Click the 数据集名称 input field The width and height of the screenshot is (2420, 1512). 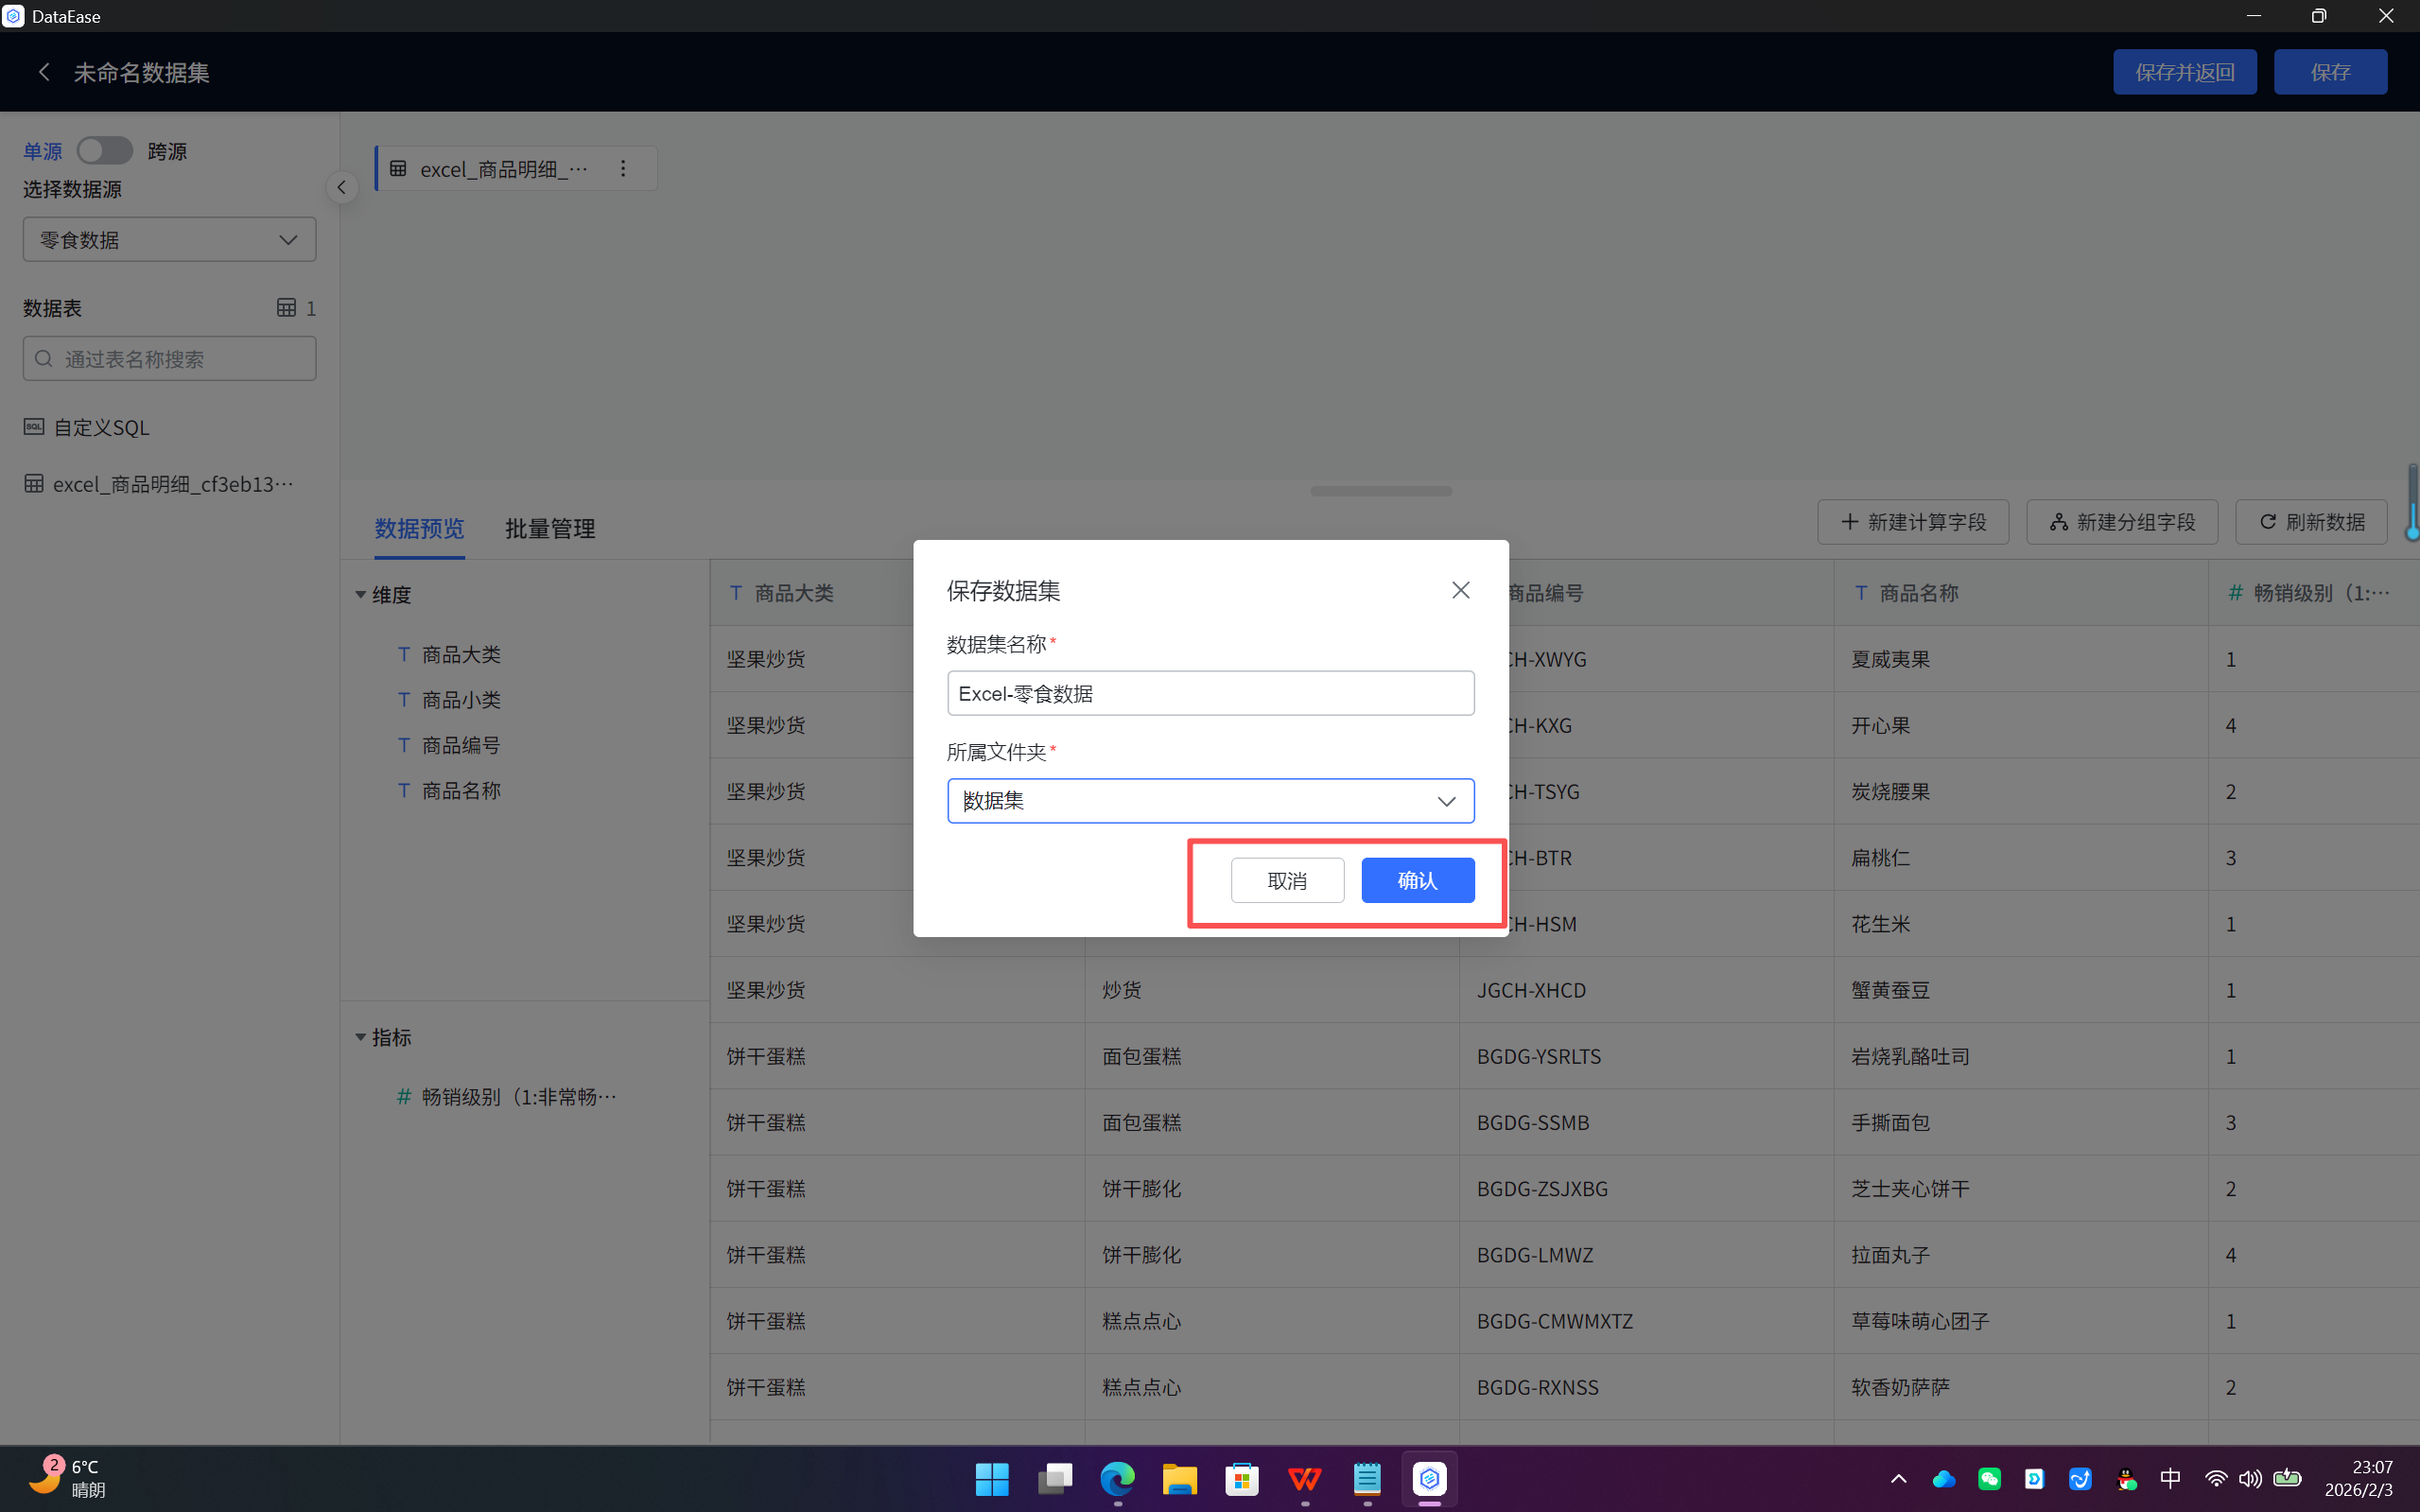1210,693
